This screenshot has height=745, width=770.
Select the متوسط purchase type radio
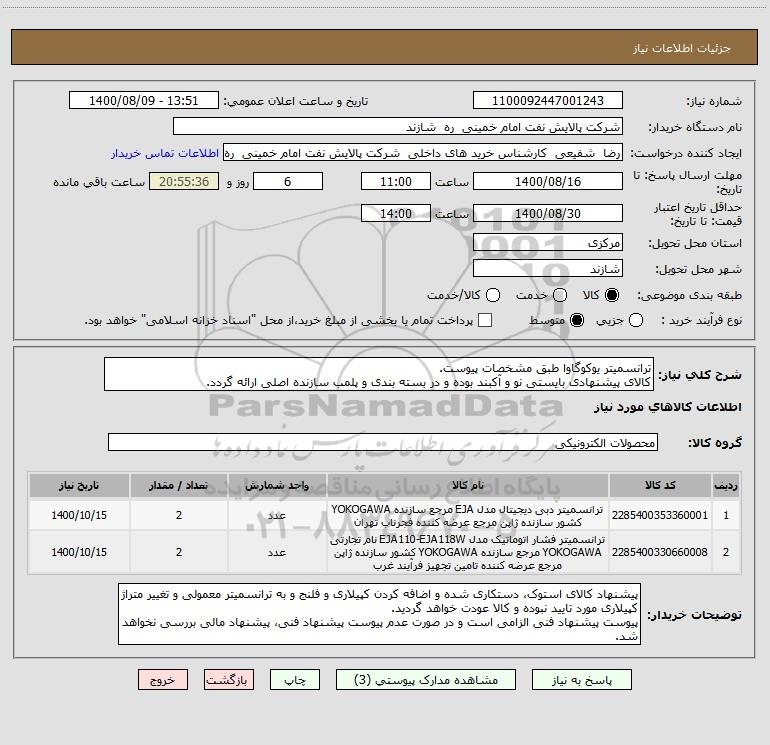coord(577,320)
